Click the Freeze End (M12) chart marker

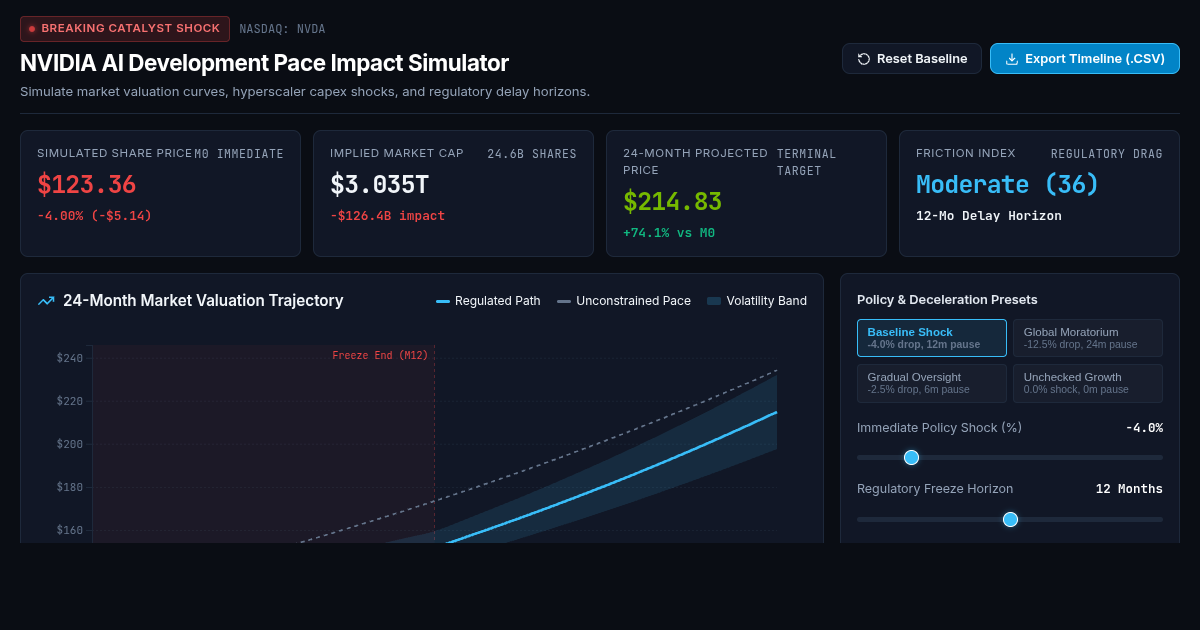tap(380, 355)
